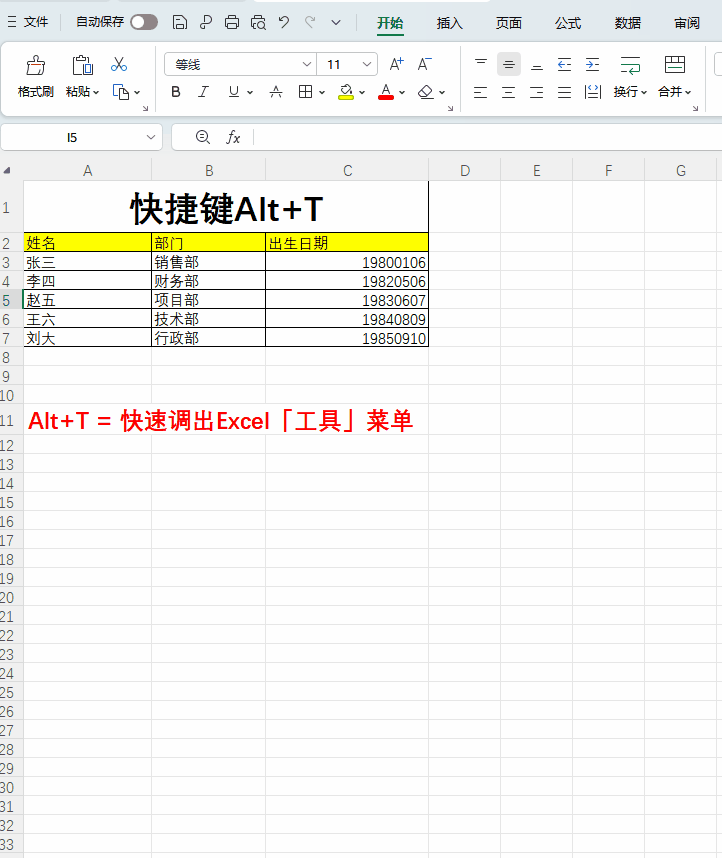The image size is (722, 858).
Task: Expand font color options arrow
Action: click(x=402, y=92)
